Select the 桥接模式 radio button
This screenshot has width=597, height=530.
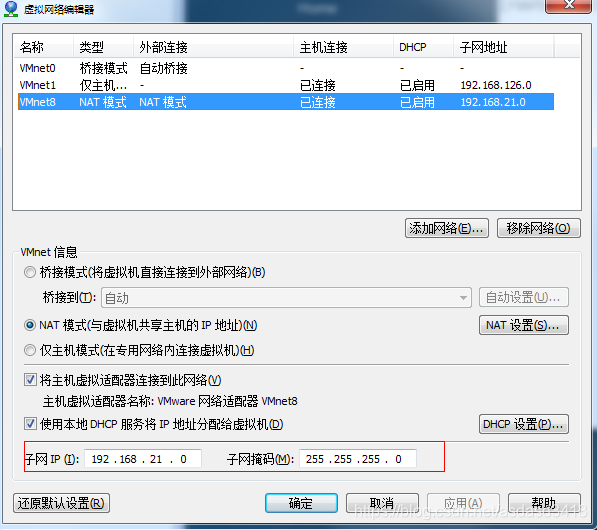30,272
